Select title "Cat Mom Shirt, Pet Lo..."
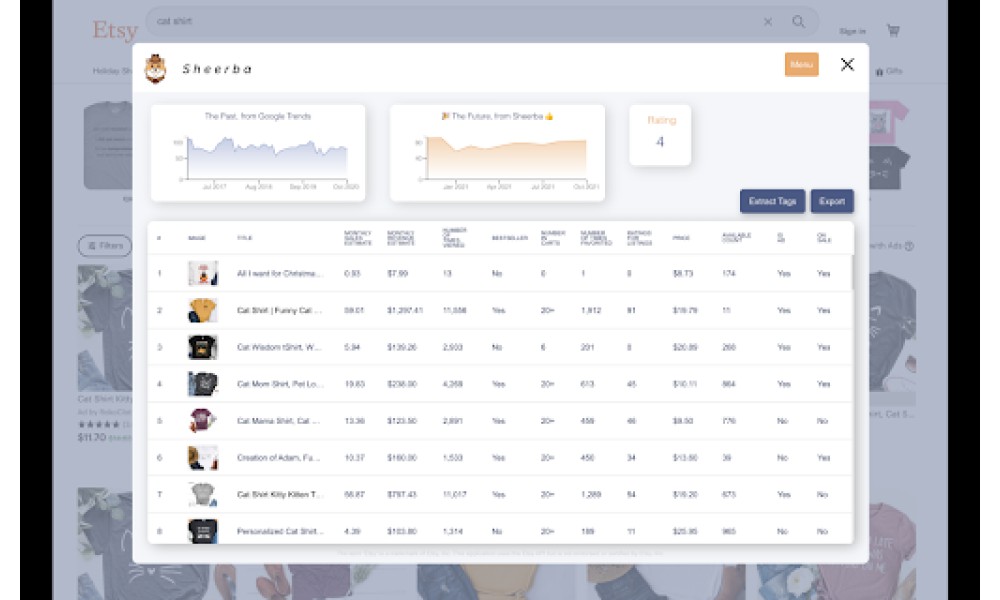 [280, 384]
